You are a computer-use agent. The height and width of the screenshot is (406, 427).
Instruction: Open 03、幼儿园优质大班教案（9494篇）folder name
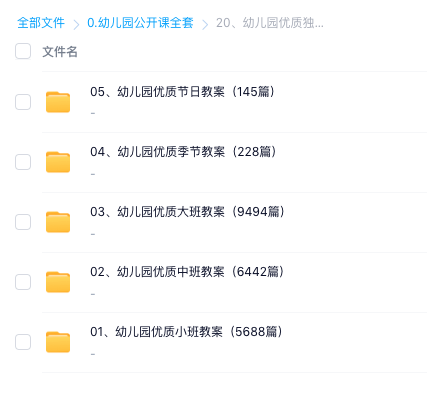[187, 212]
